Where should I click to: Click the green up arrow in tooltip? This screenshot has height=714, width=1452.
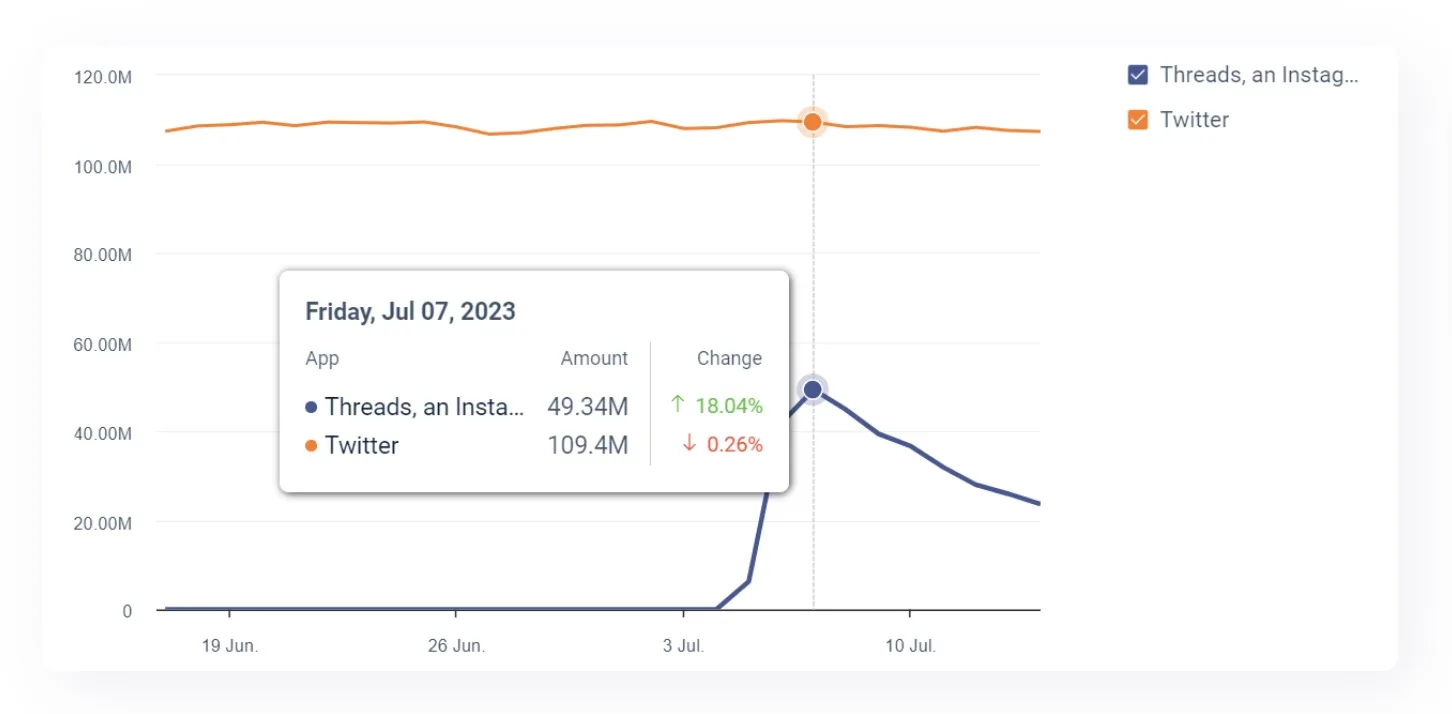678,404
